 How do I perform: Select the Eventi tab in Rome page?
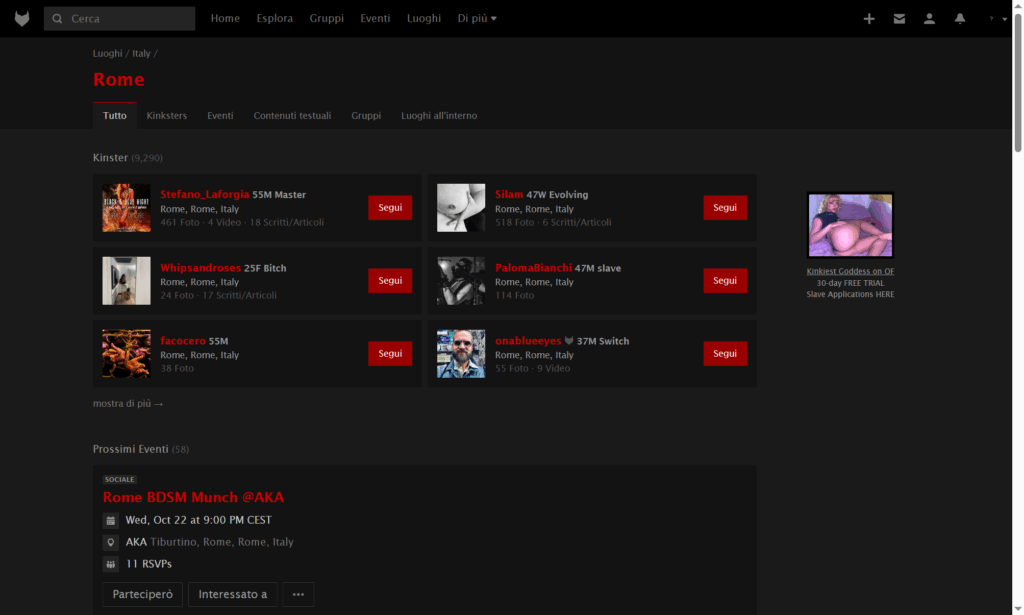point(220,115)
